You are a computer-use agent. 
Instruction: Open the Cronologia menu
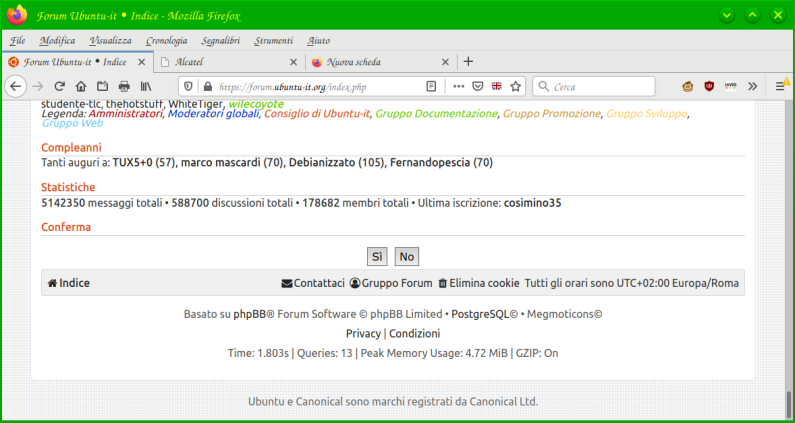tap(166, 41)
